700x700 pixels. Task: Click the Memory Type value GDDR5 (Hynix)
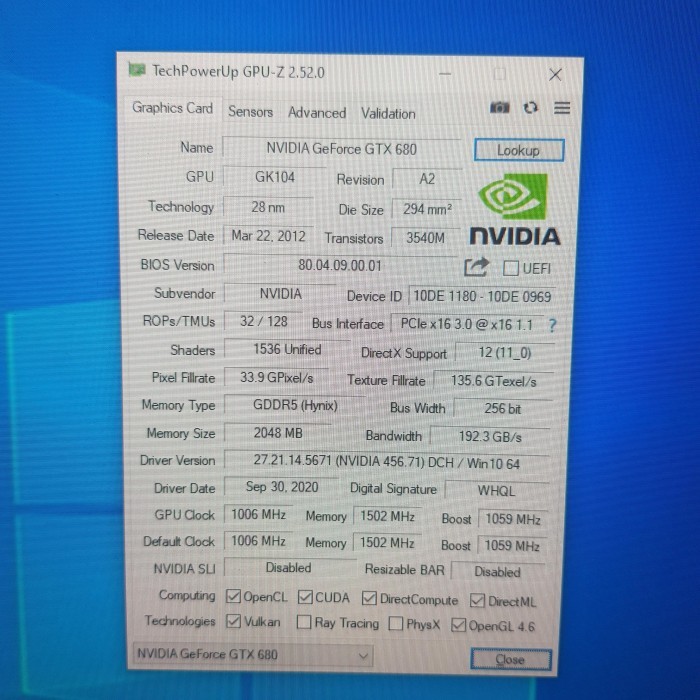tap(295, 405)
